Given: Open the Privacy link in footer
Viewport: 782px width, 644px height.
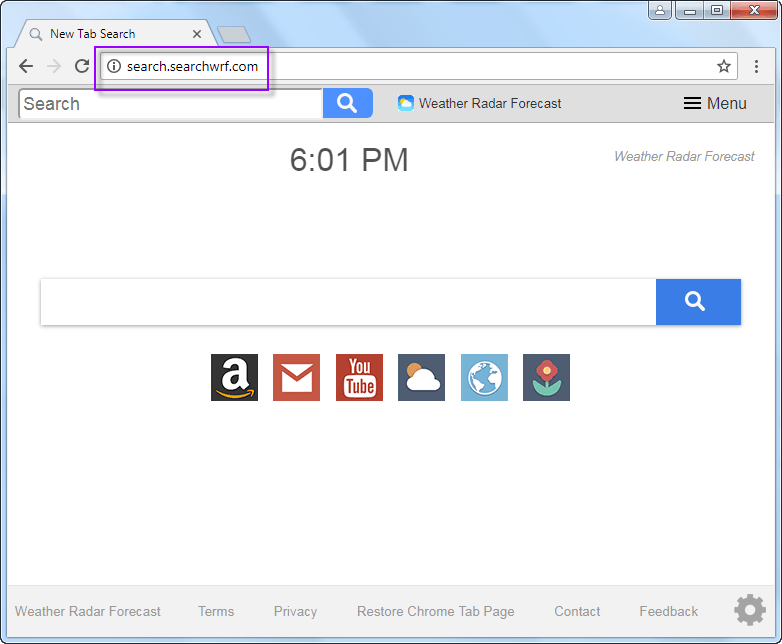Looking at the screenshot, I should 295,611.
